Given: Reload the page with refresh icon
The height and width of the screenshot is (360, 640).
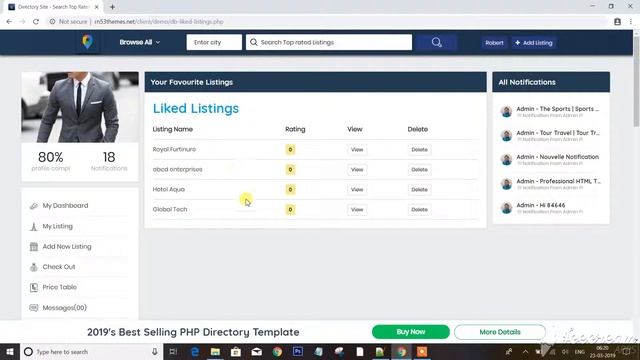Looking at the screenshot, I should pyautogui.click(x=36, y=22).
